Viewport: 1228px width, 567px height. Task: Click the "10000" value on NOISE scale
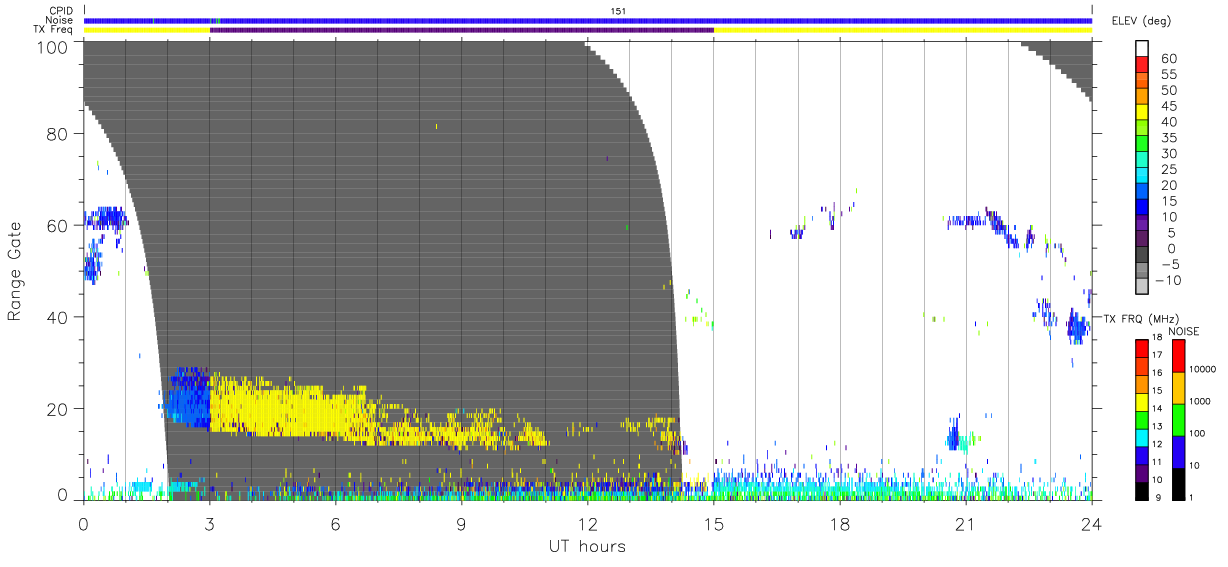(x=1203, y=369)
